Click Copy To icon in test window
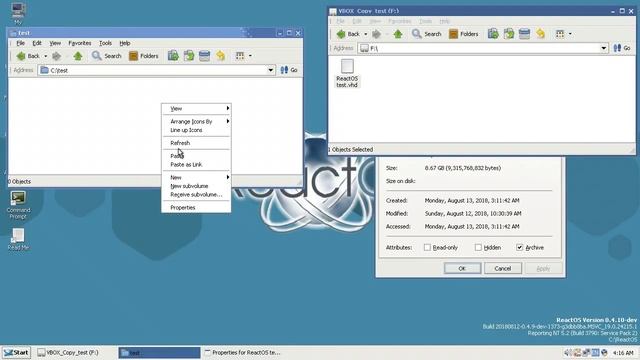Viewport: 640px width, 360px height. (x=189, y=56)
